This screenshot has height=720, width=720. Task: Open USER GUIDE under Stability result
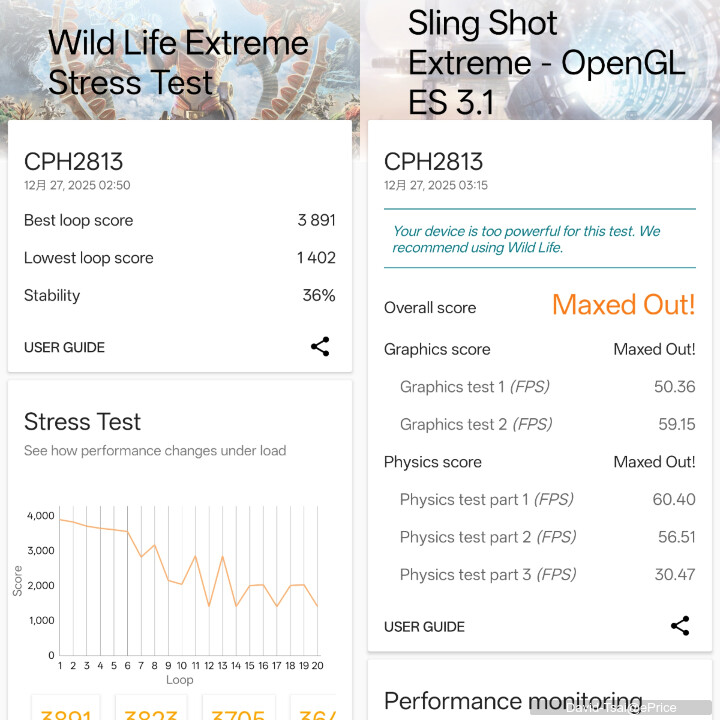point(64,348)
